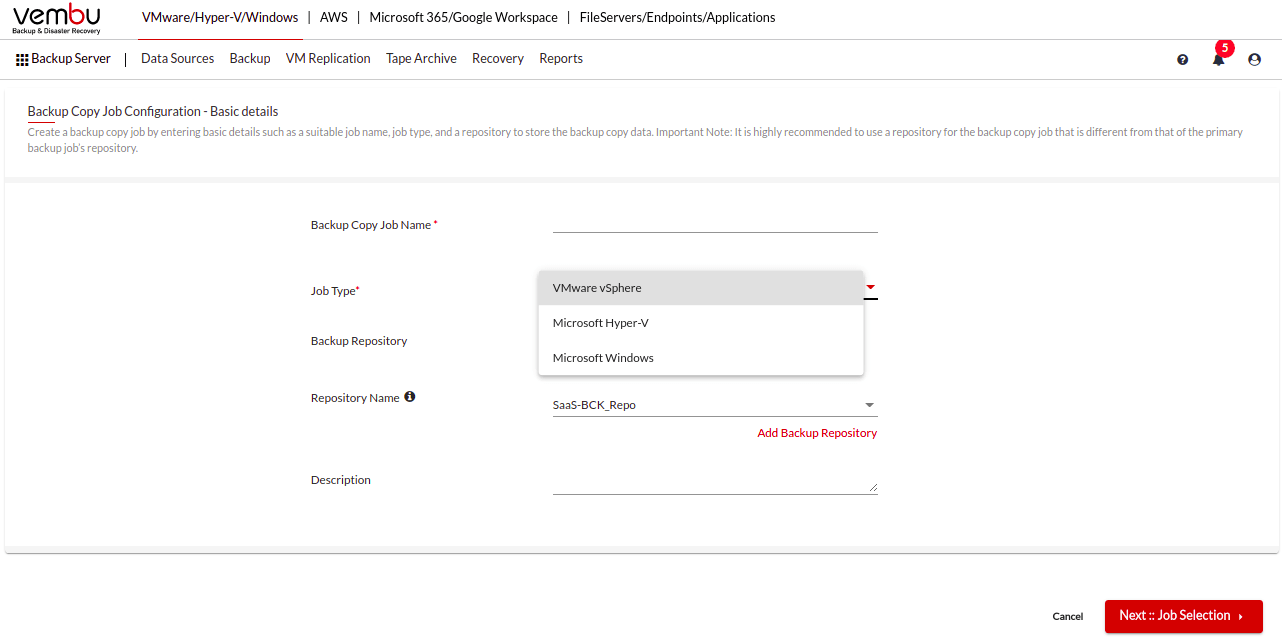The width and height of the screenshot is (1282, 637).
Task: Click the Cancel button
Action: pos(1068,616)
